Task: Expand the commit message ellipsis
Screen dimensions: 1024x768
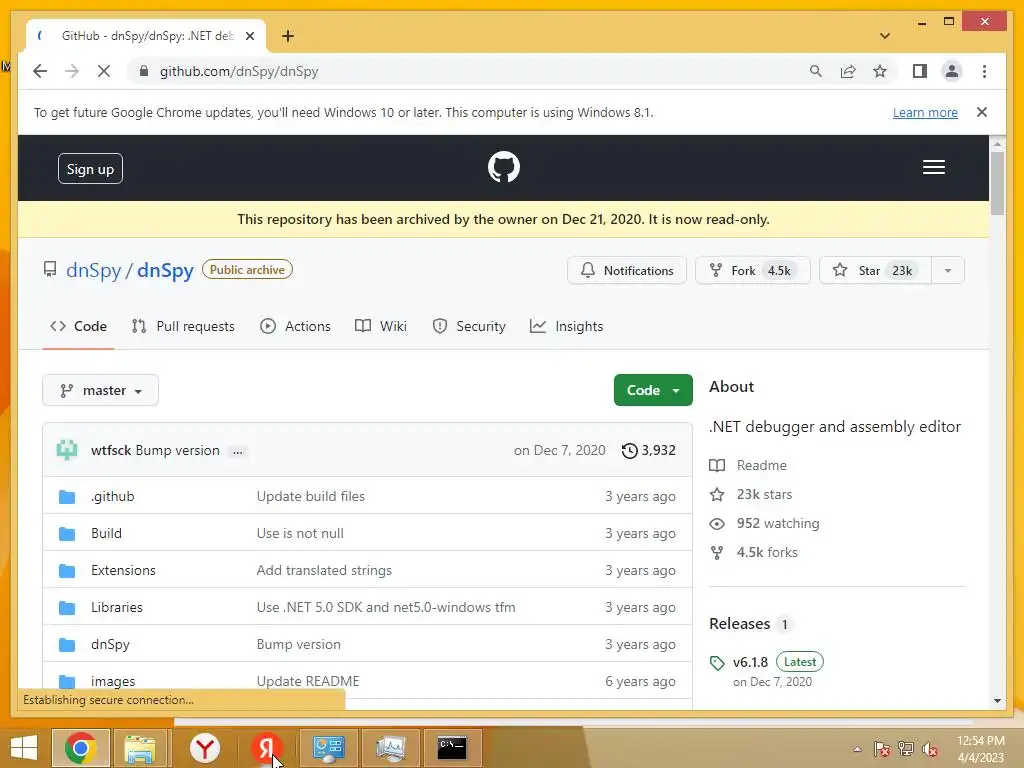Action: (x=238, y=451)
